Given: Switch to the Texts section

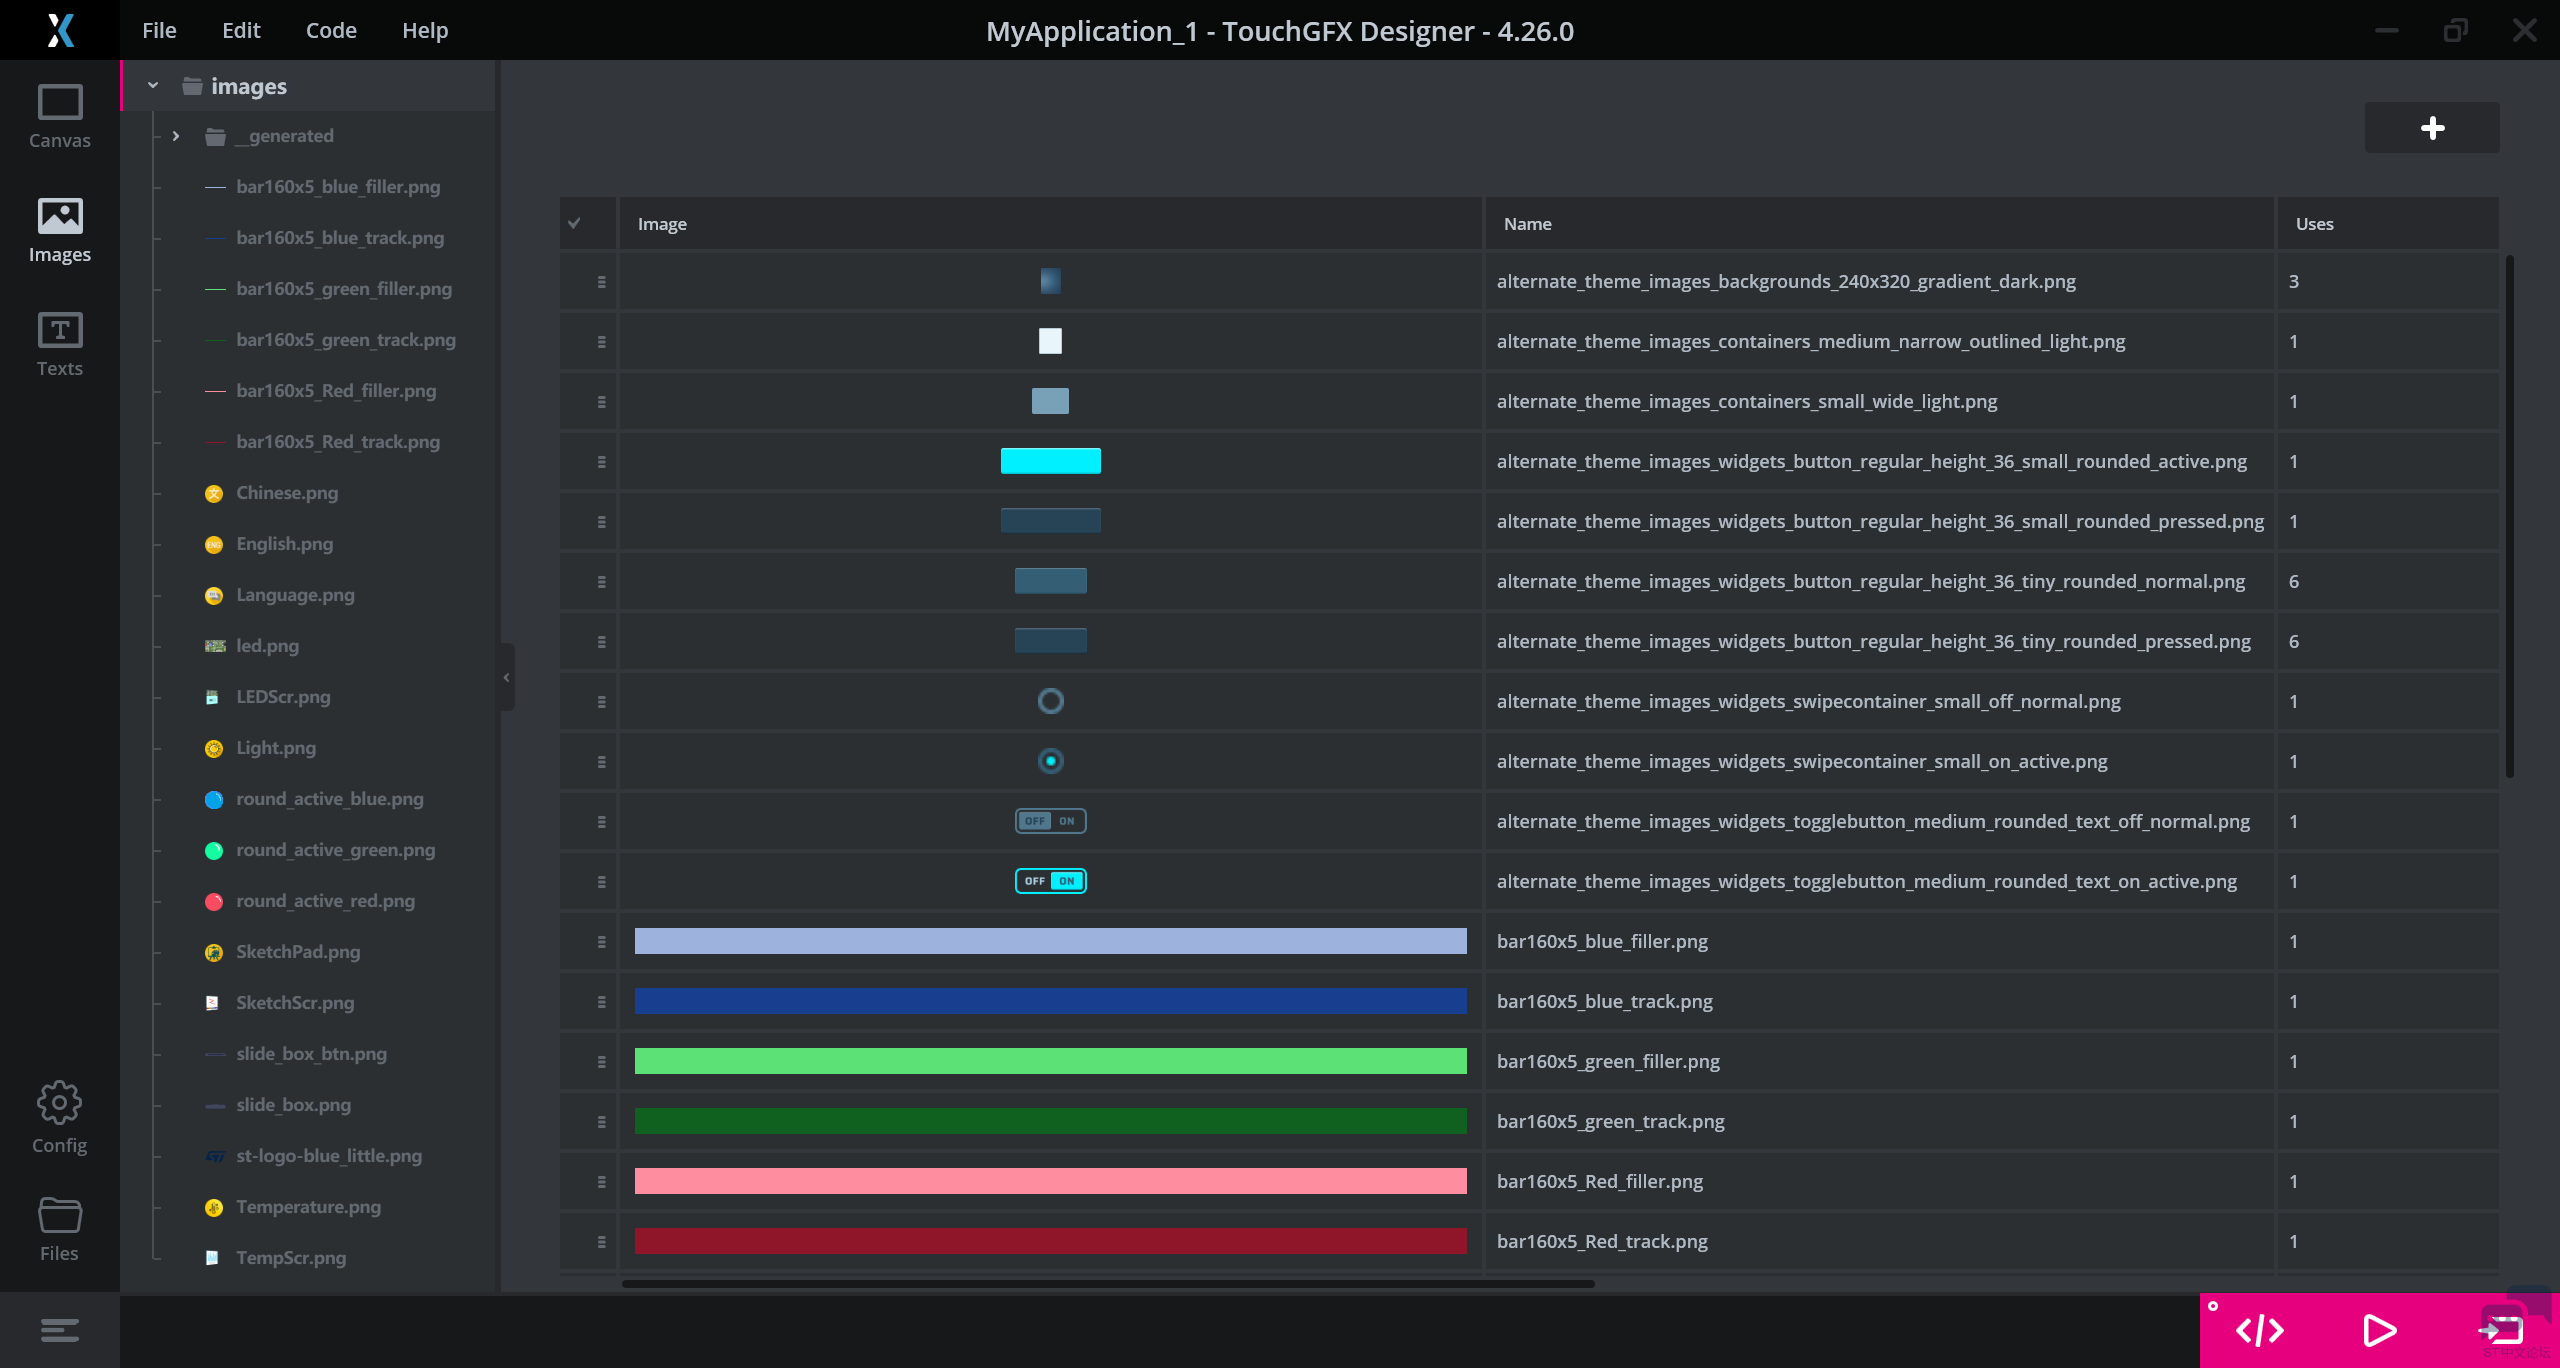Looking at the screenshot, I should click(59, 343).
